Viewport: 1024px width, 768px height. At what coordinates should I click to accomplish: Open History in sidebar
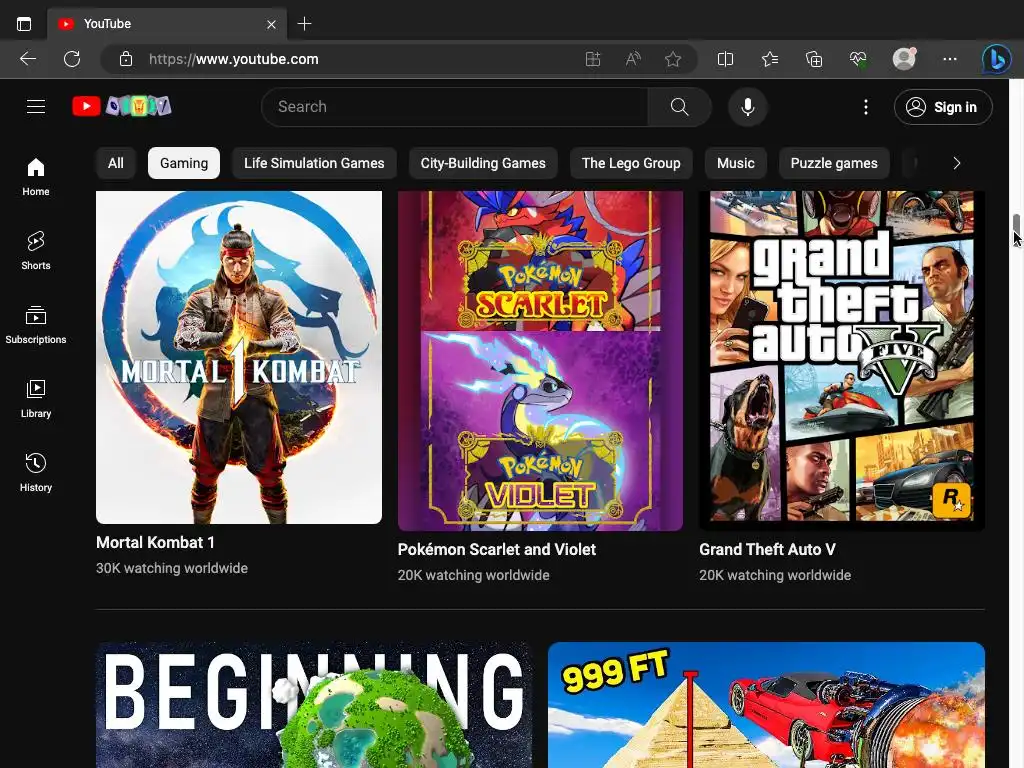click(36, 472)
